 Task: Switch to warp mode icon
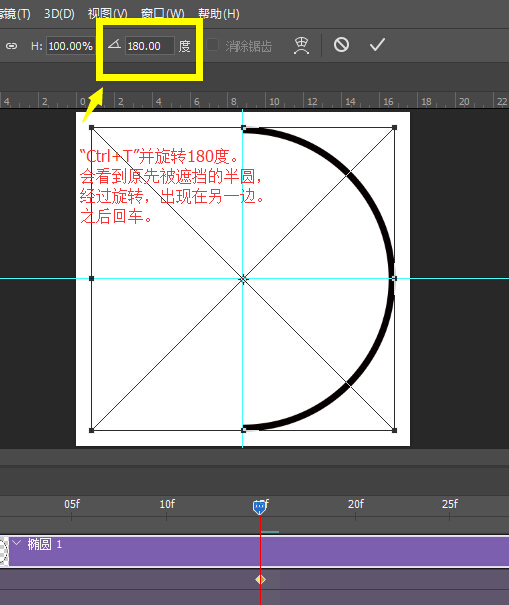(301, 46)
